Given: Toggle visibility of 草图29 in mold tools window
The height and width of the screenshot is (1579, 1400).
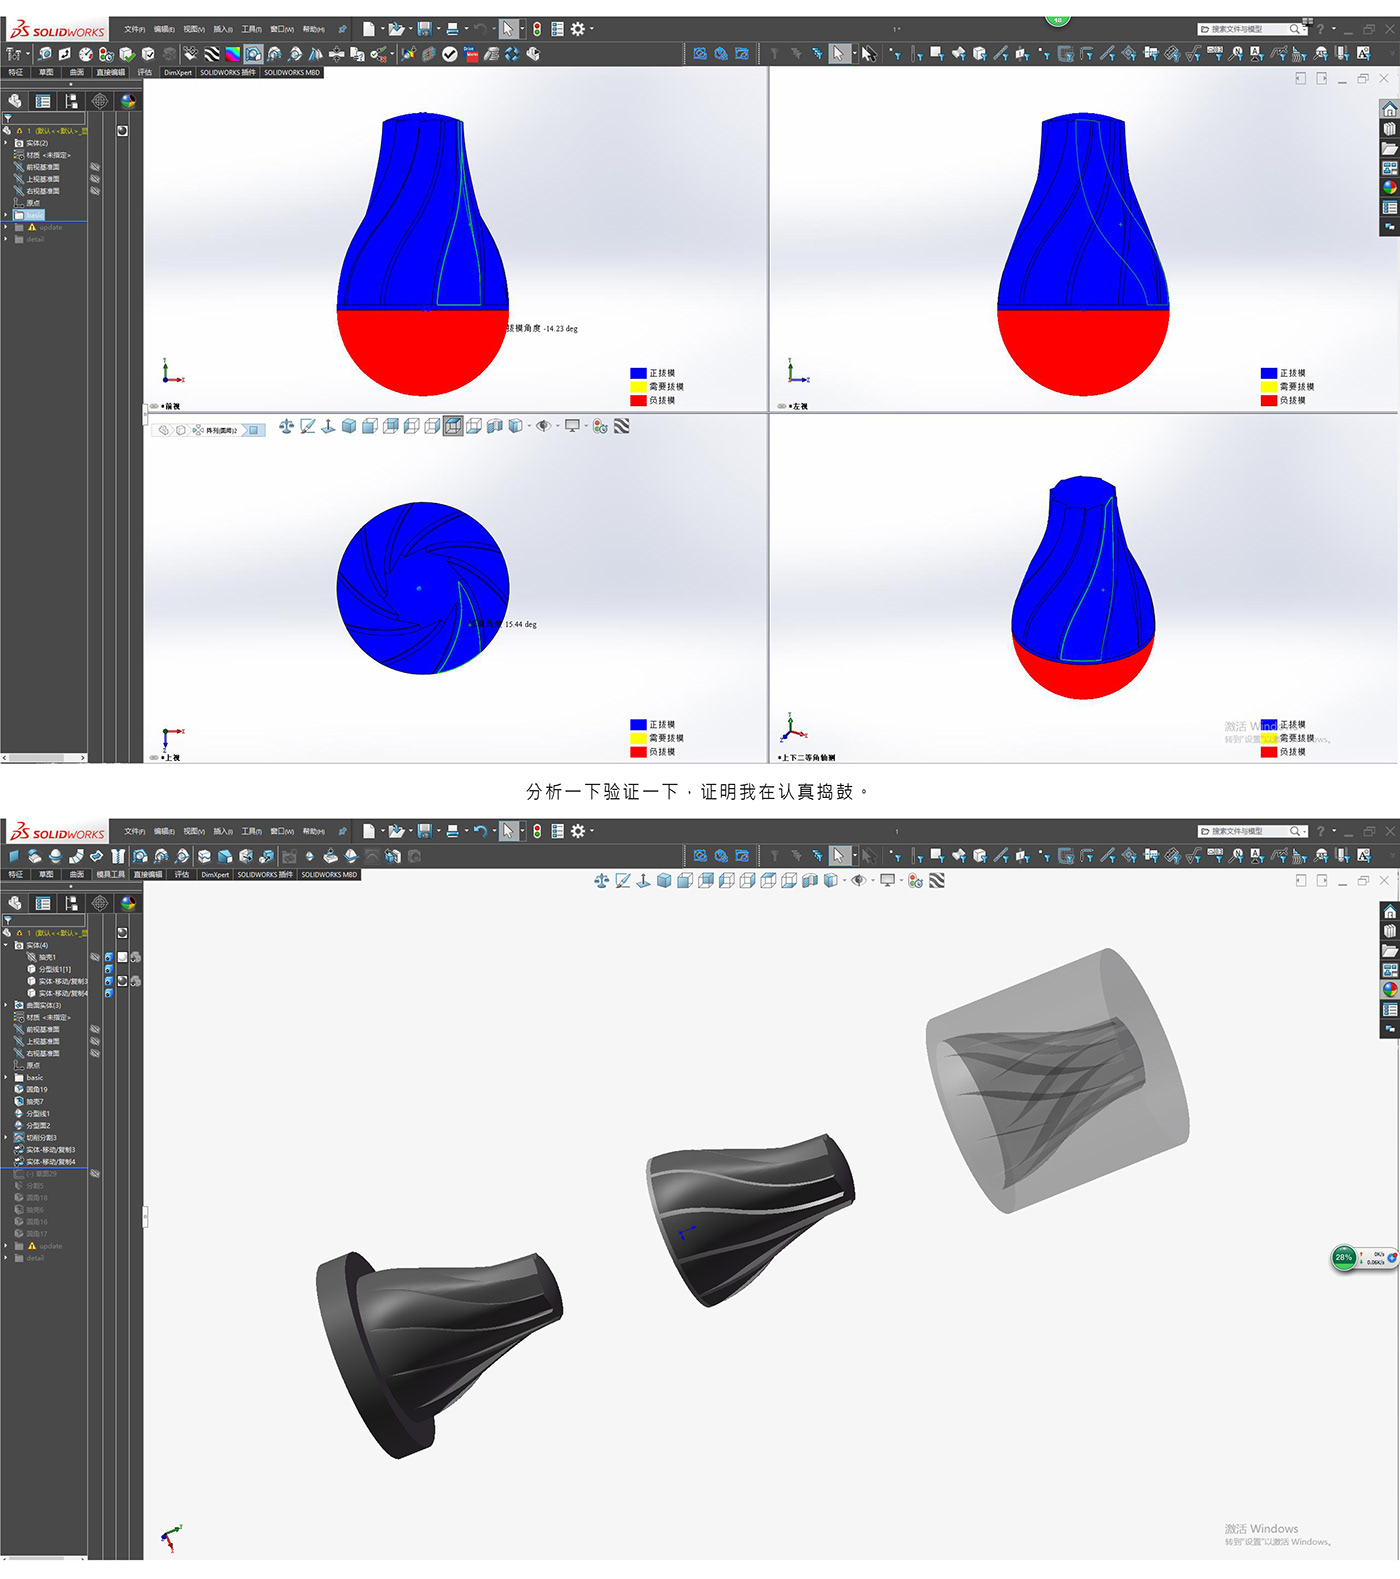Looking at the screenshot, I should pyautogui.click(x=95, y=1174).
